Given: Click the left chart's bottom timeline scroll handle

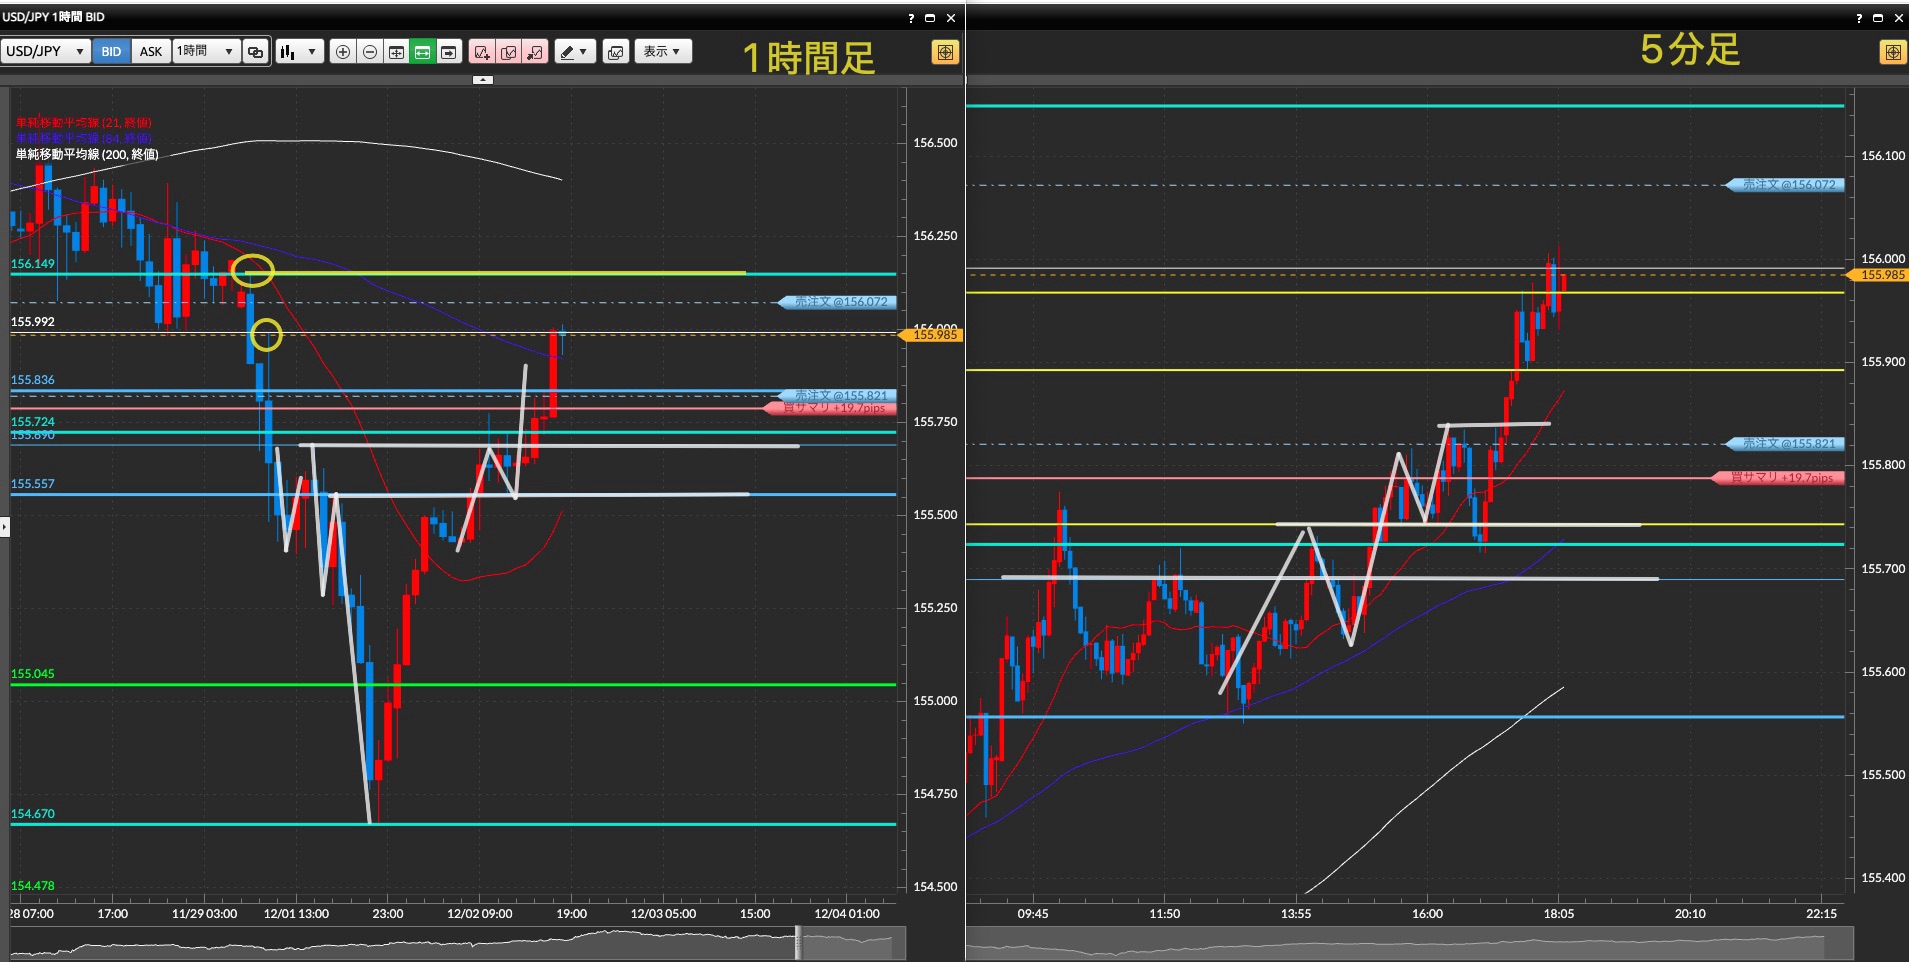Looking at the screenshot, I should click(x=797, y=942).
